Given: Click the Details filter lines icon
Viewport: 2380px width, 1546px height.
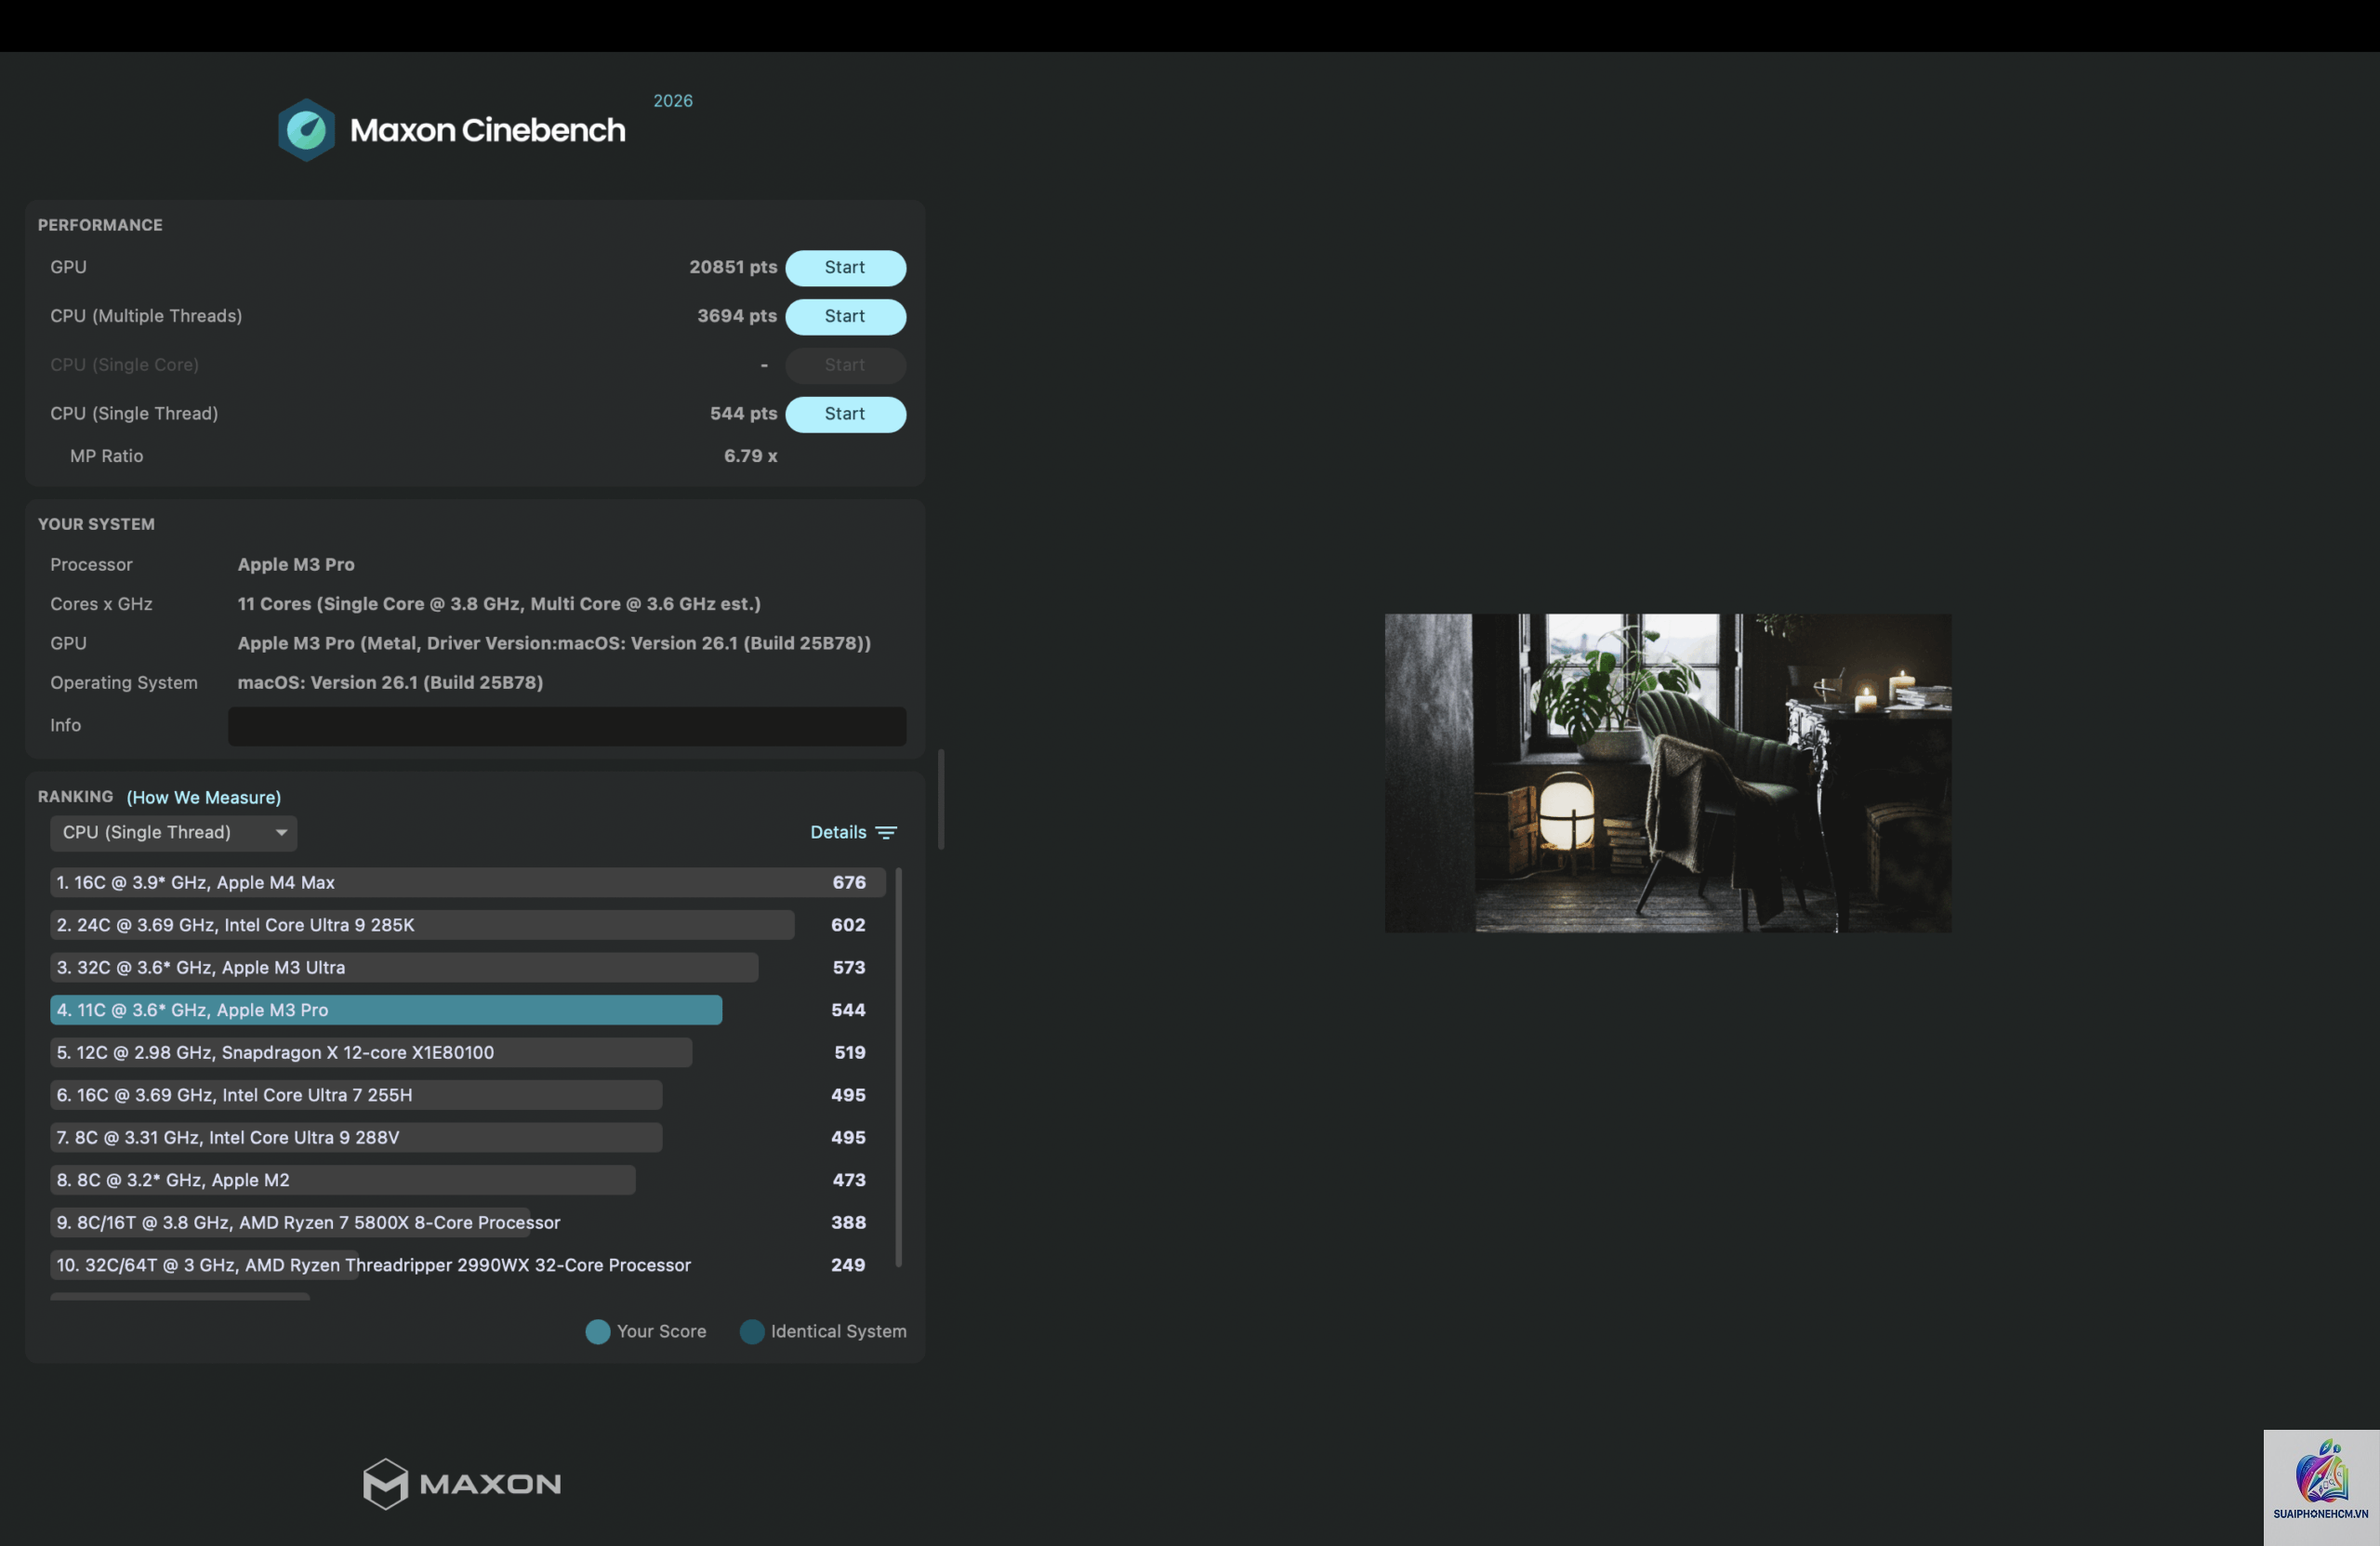Looking at the screenshot, I should click(886, 832).
